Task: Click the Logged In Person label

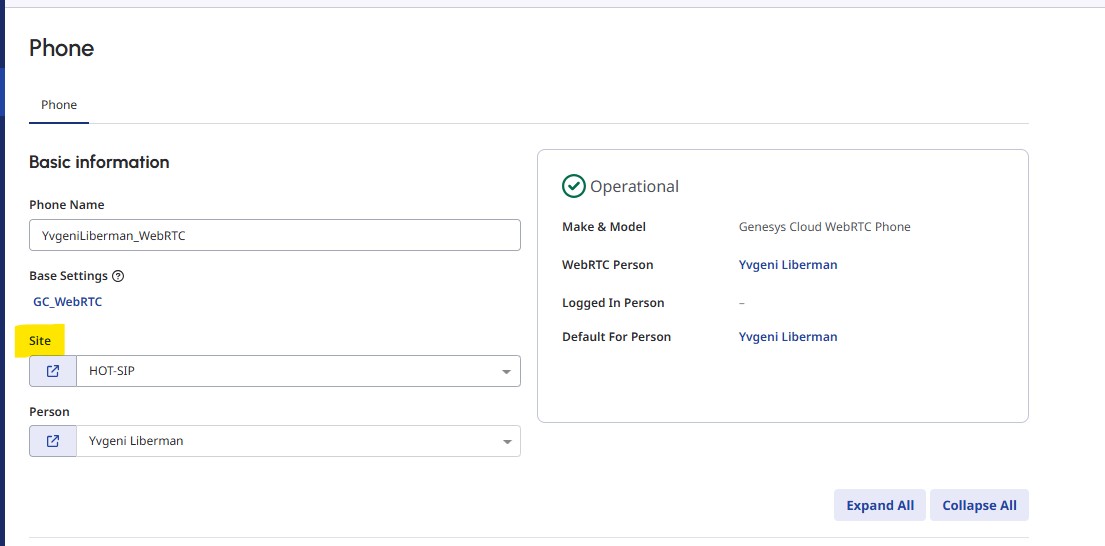Action: [x=613, y=303]
